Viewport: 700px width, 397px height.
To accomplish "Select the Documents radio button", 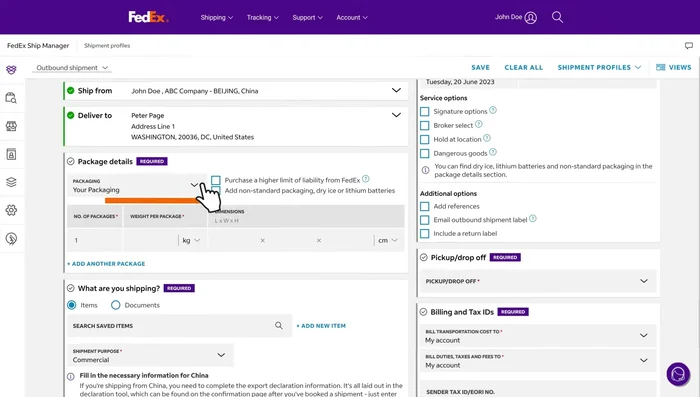I will coord(116,305).
